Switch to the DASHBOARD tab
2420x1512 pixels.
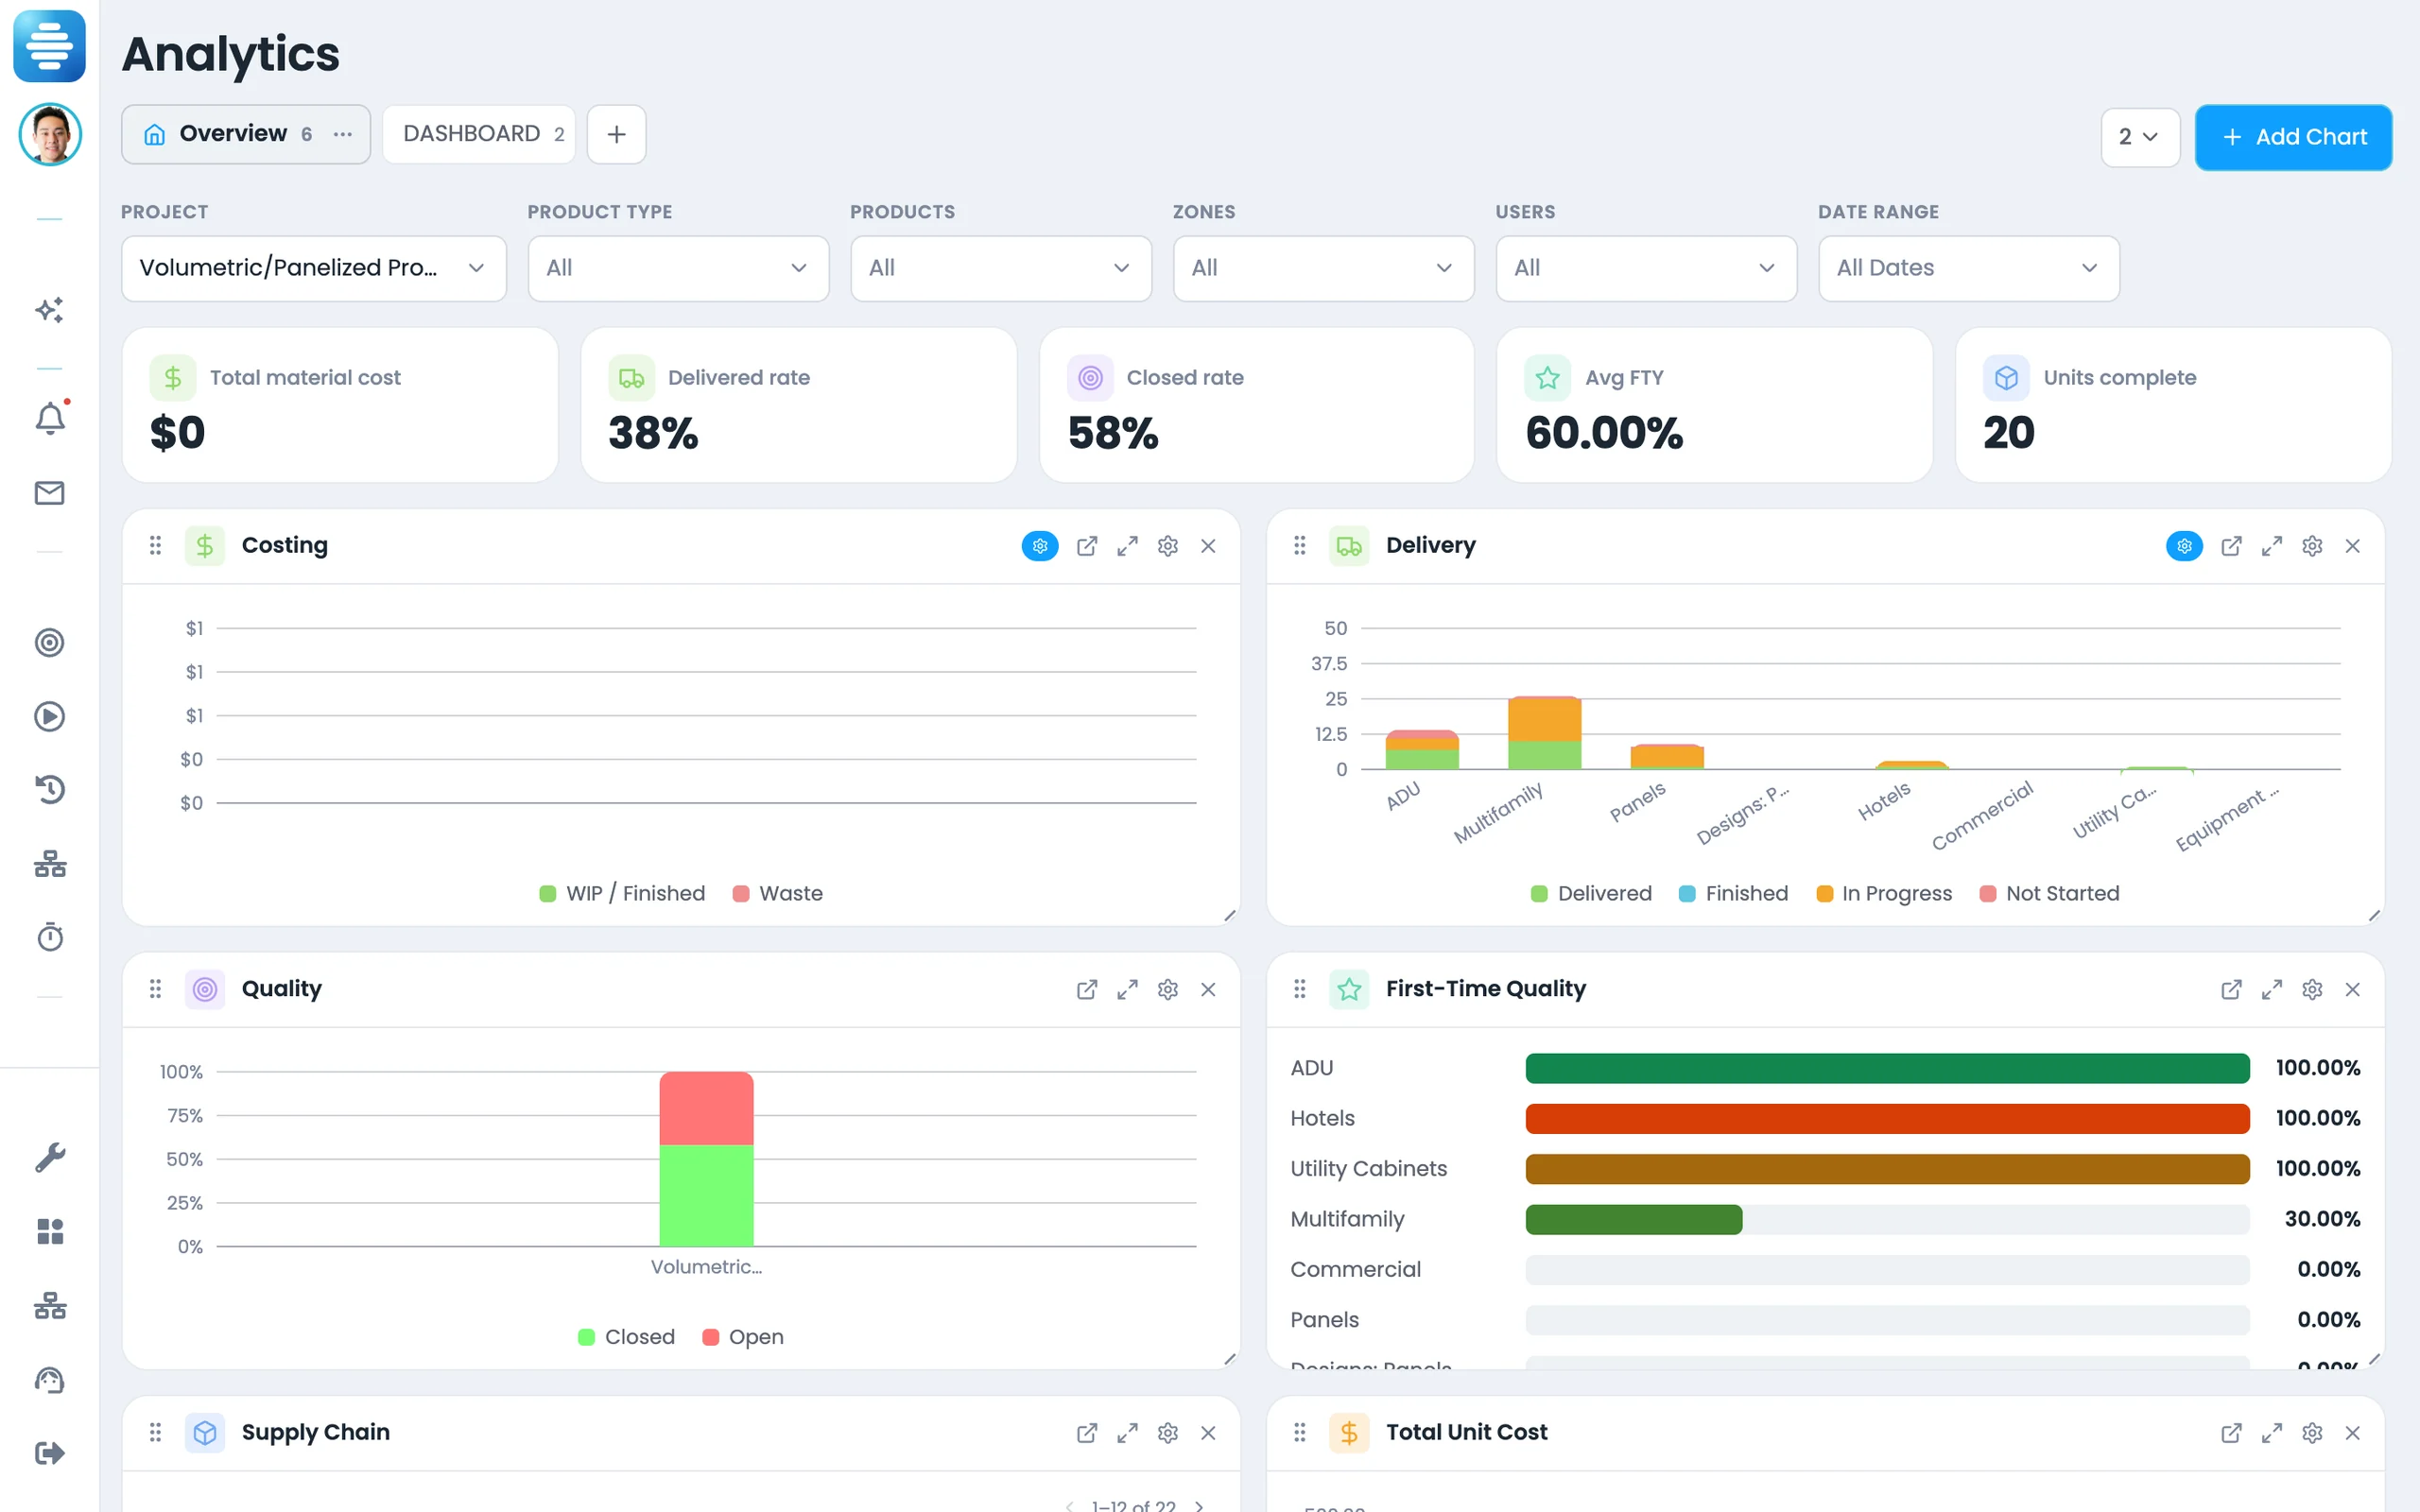point(478,134)
